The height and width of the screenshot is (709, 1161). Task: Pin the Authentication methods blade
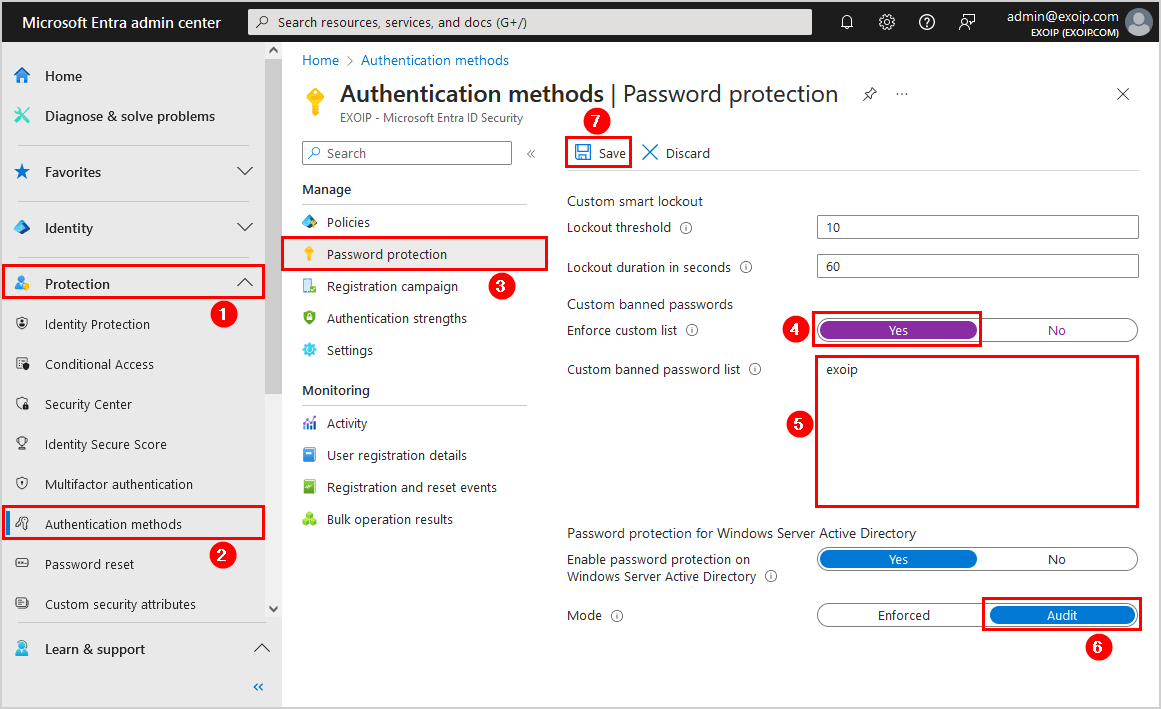tap(870, 94)
